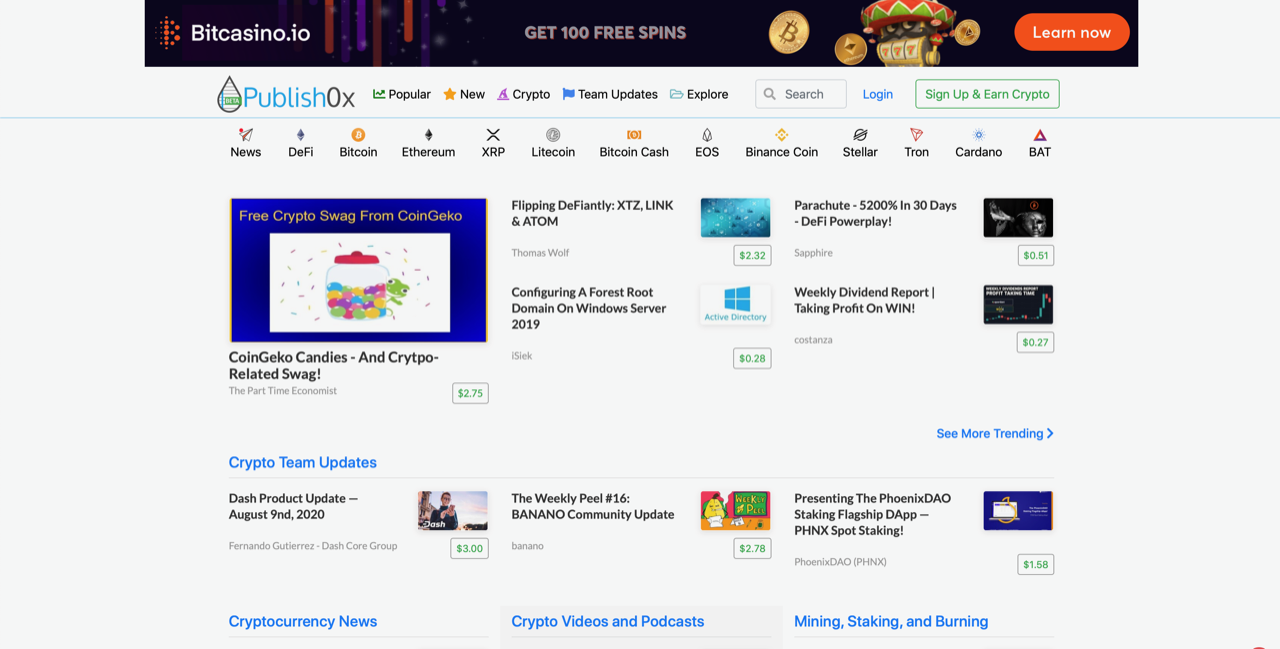This screenshot has height=649, width=1280.
Task: Open the Parachute article thumbnail
Action: pyautogui.click(x=1018, y=217)
